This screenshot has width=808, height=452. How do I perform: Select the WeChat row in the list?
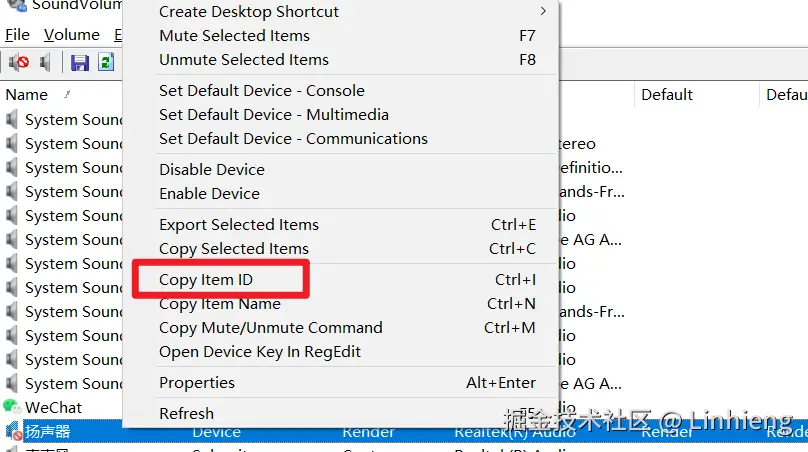tap(54, 408)
